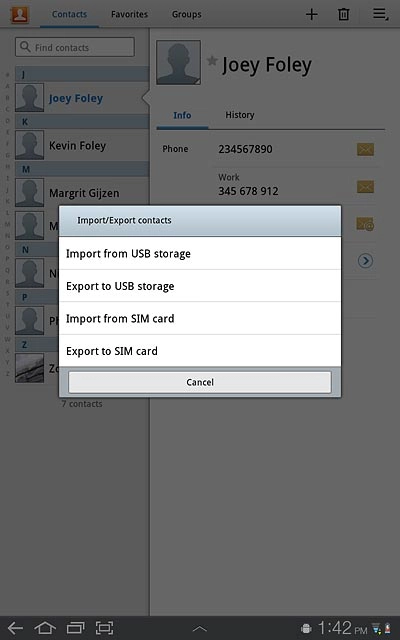Tap the search magnifier icon

coord(25,47)
